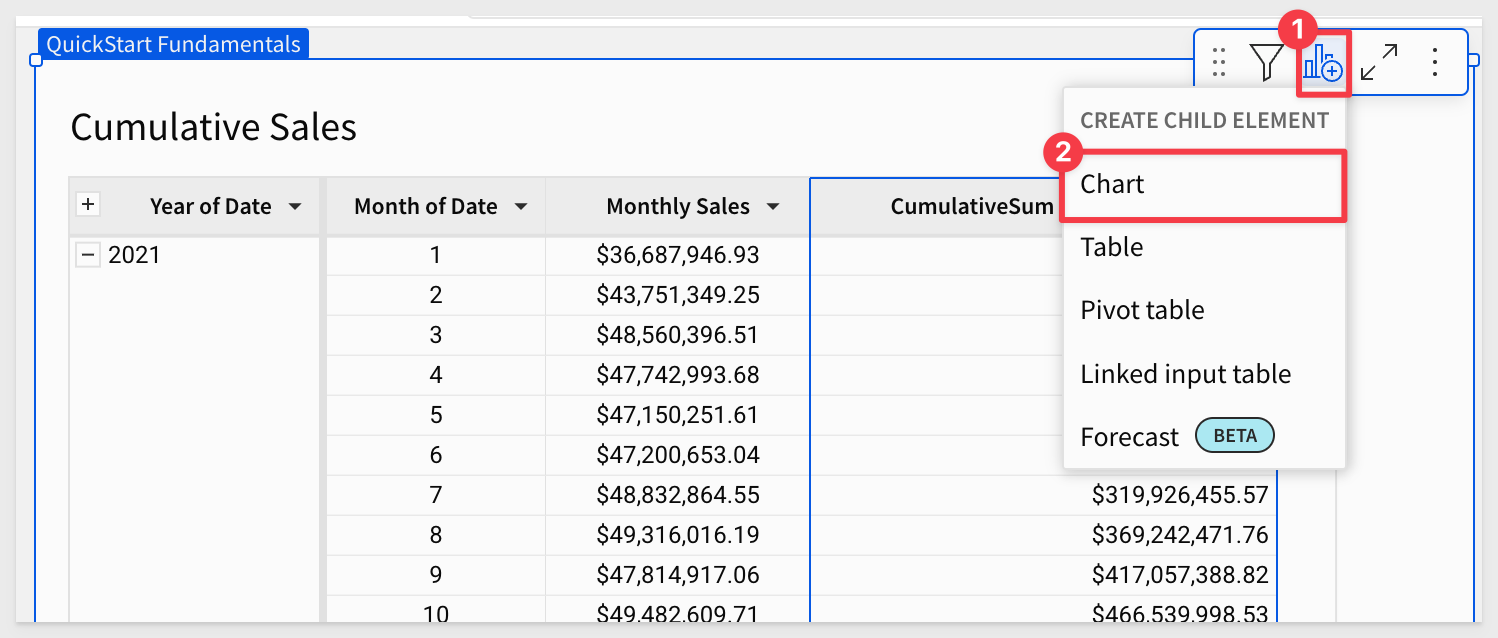Choose Pivot table option

click(x=1204, y=310)
